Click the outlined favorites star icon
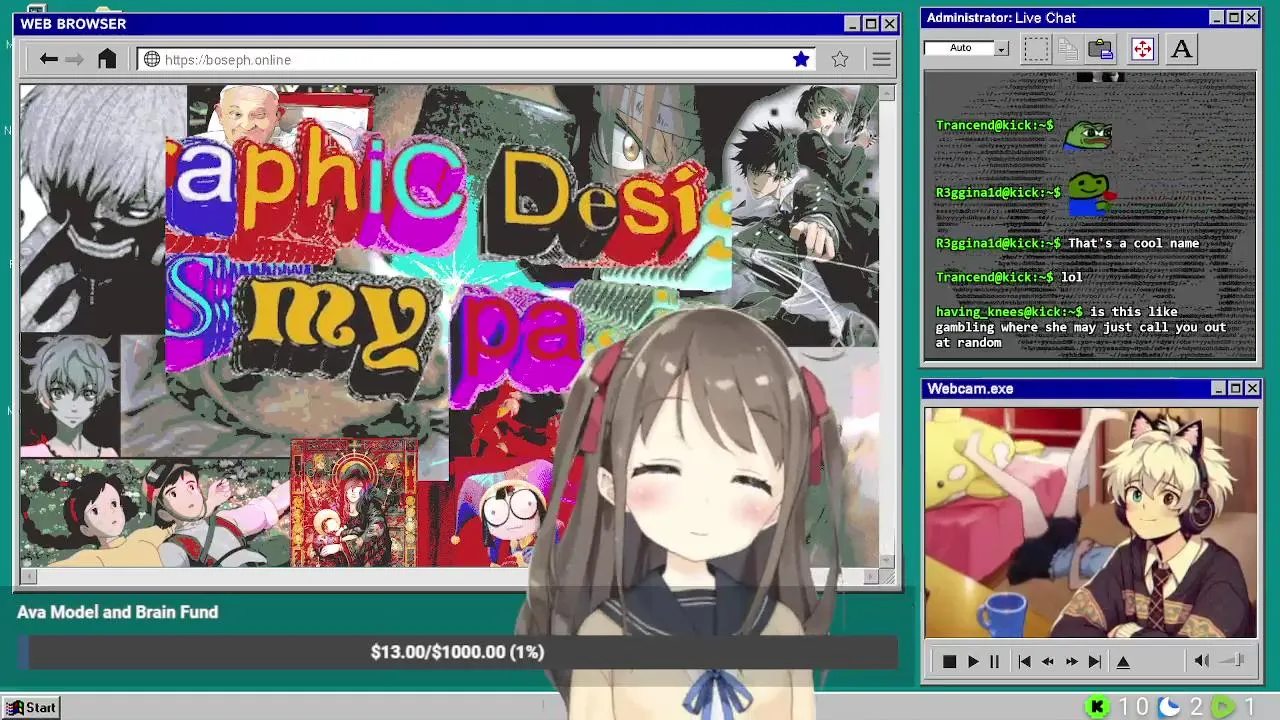 tap(840, 59)
